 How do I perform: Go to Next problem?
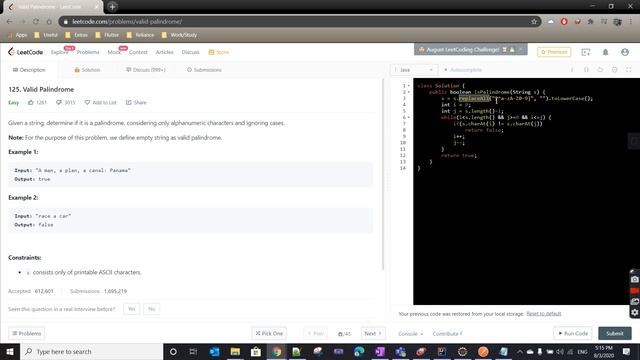tap(373, 333)
